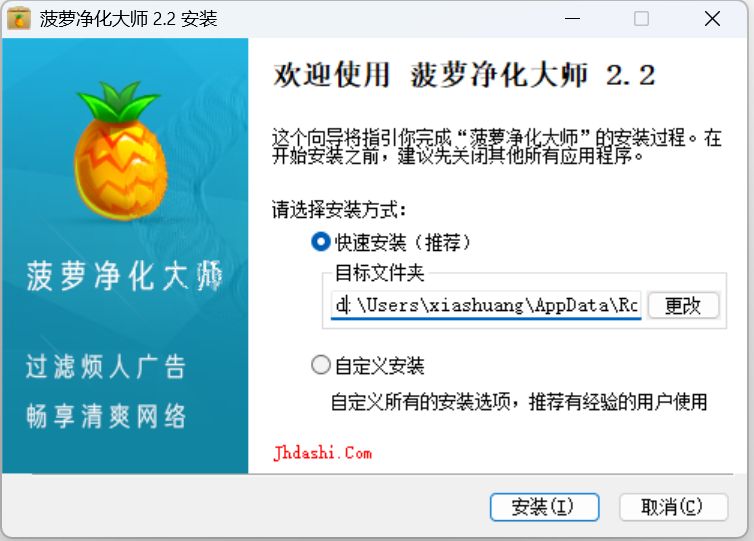Click the 过滤烦人广告 slogan text
754x541 pixels.
tap(105, 366)
